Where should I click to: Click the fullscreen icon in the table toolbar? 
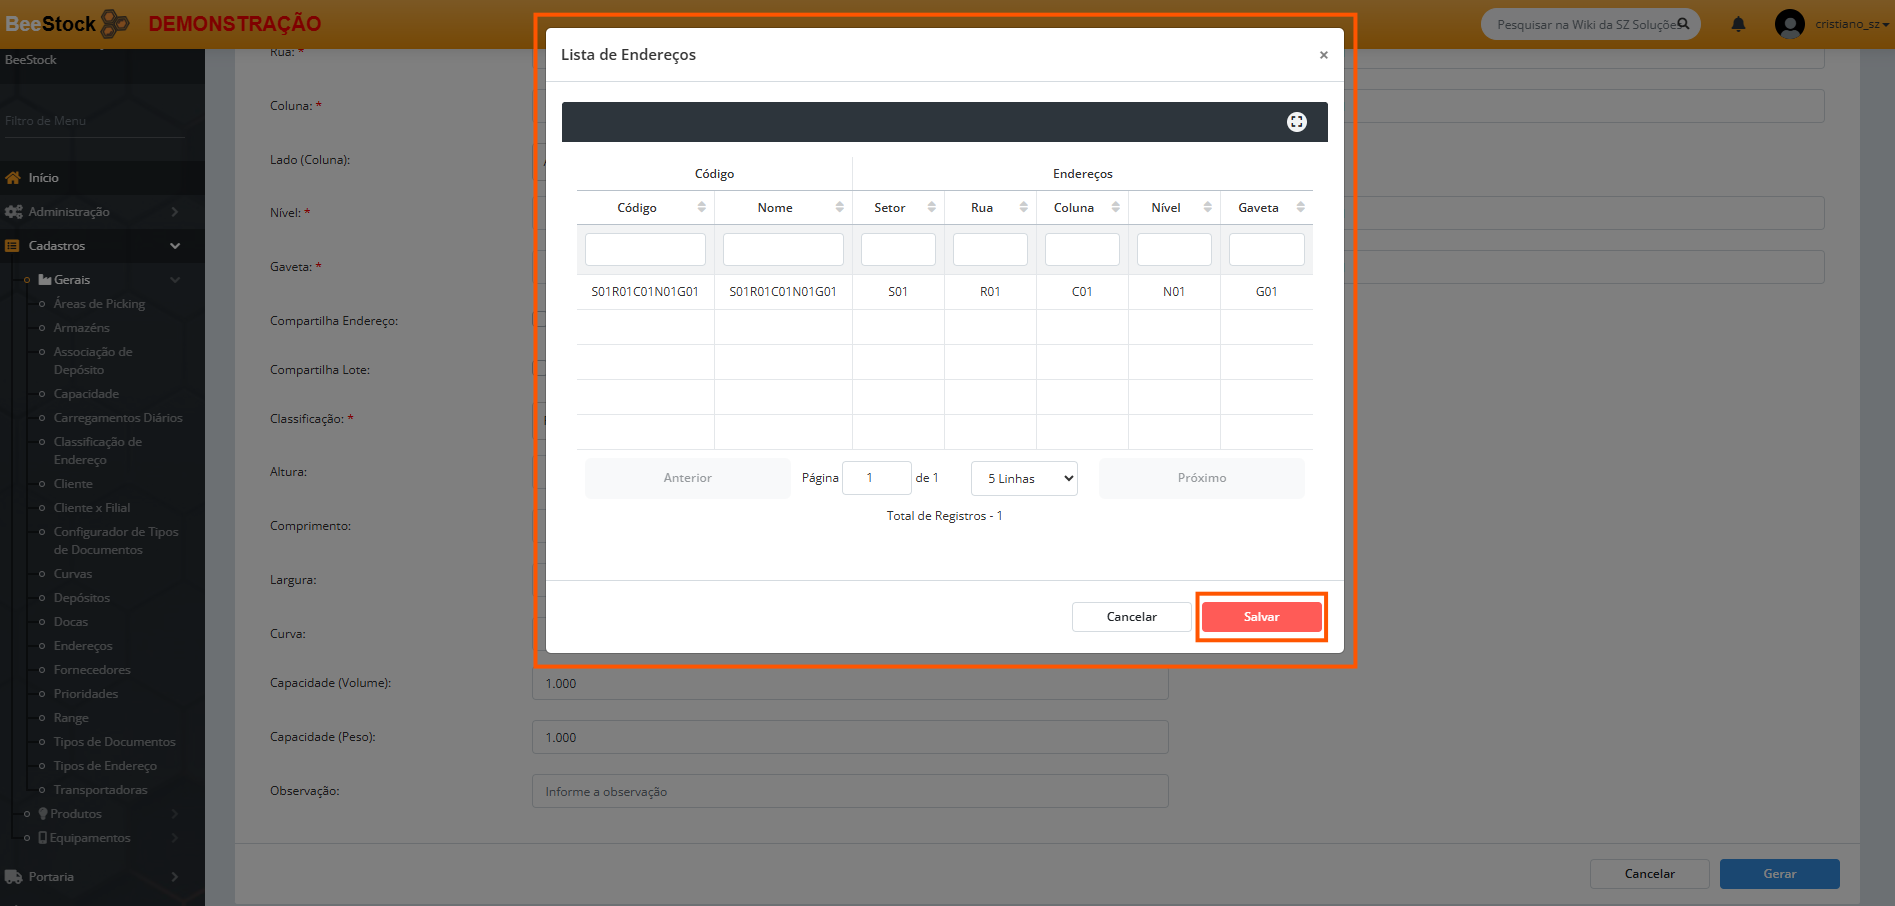click(x=1296, y=122)
